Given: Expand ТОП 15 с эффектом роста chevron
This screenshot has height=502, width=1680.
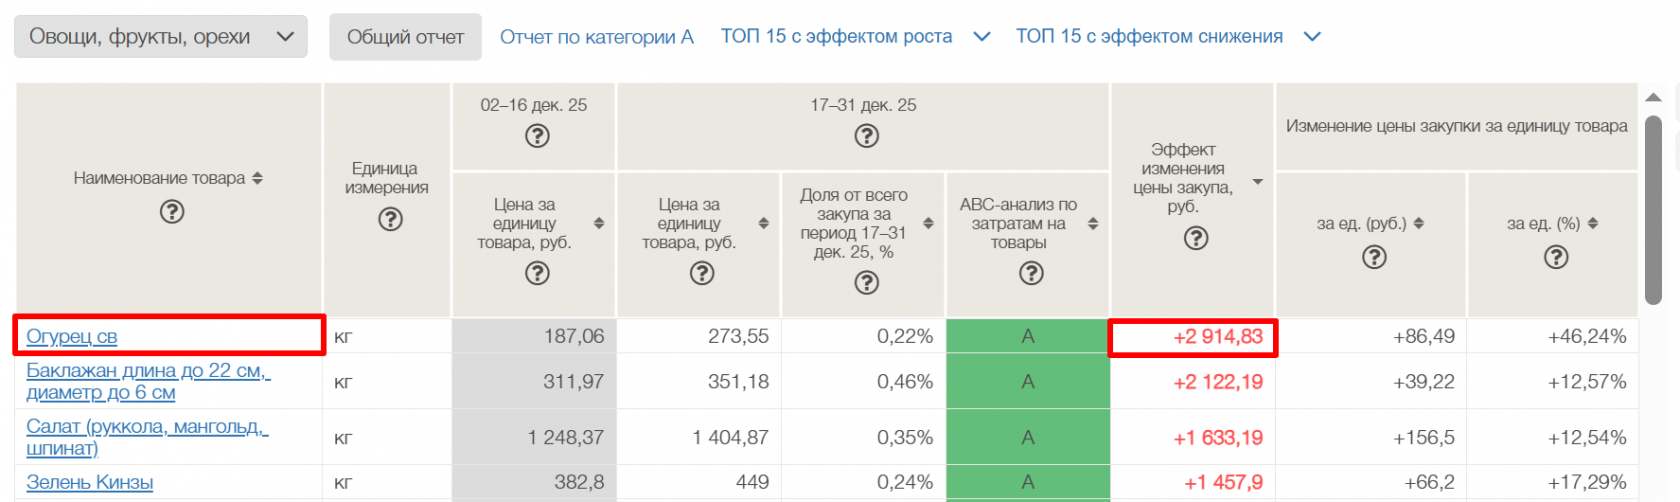Looking at the screenshot, I should tap(982, 37).
